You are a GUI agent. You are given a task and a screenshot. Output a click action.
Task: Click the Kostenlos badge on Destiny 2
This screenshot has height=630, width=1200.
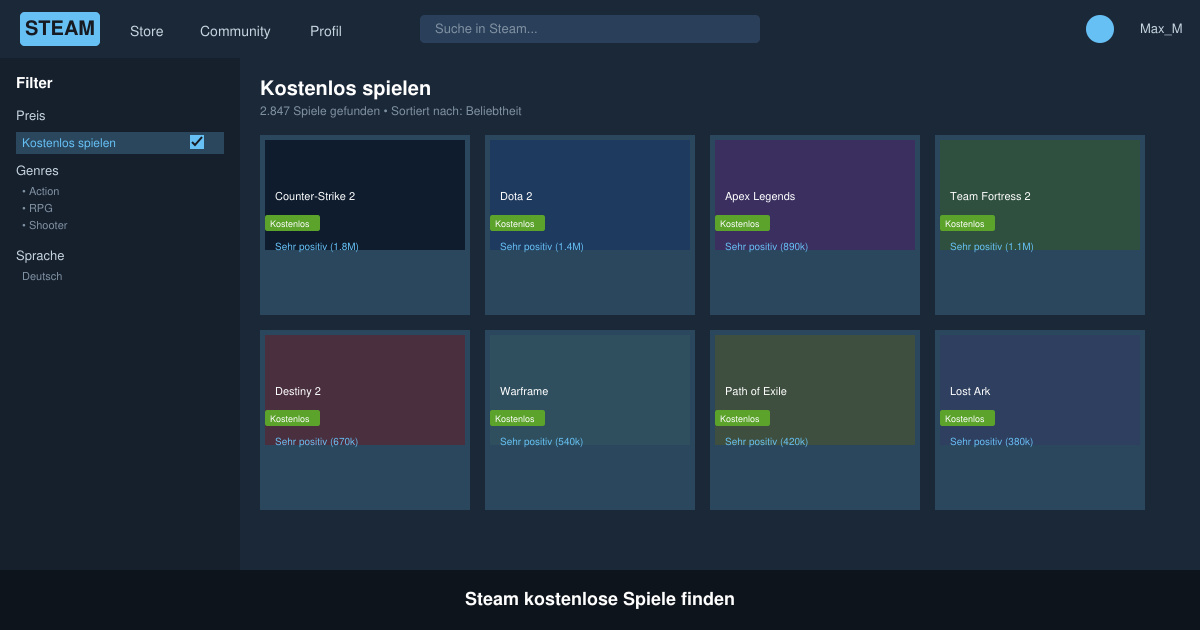coord(292,418)
